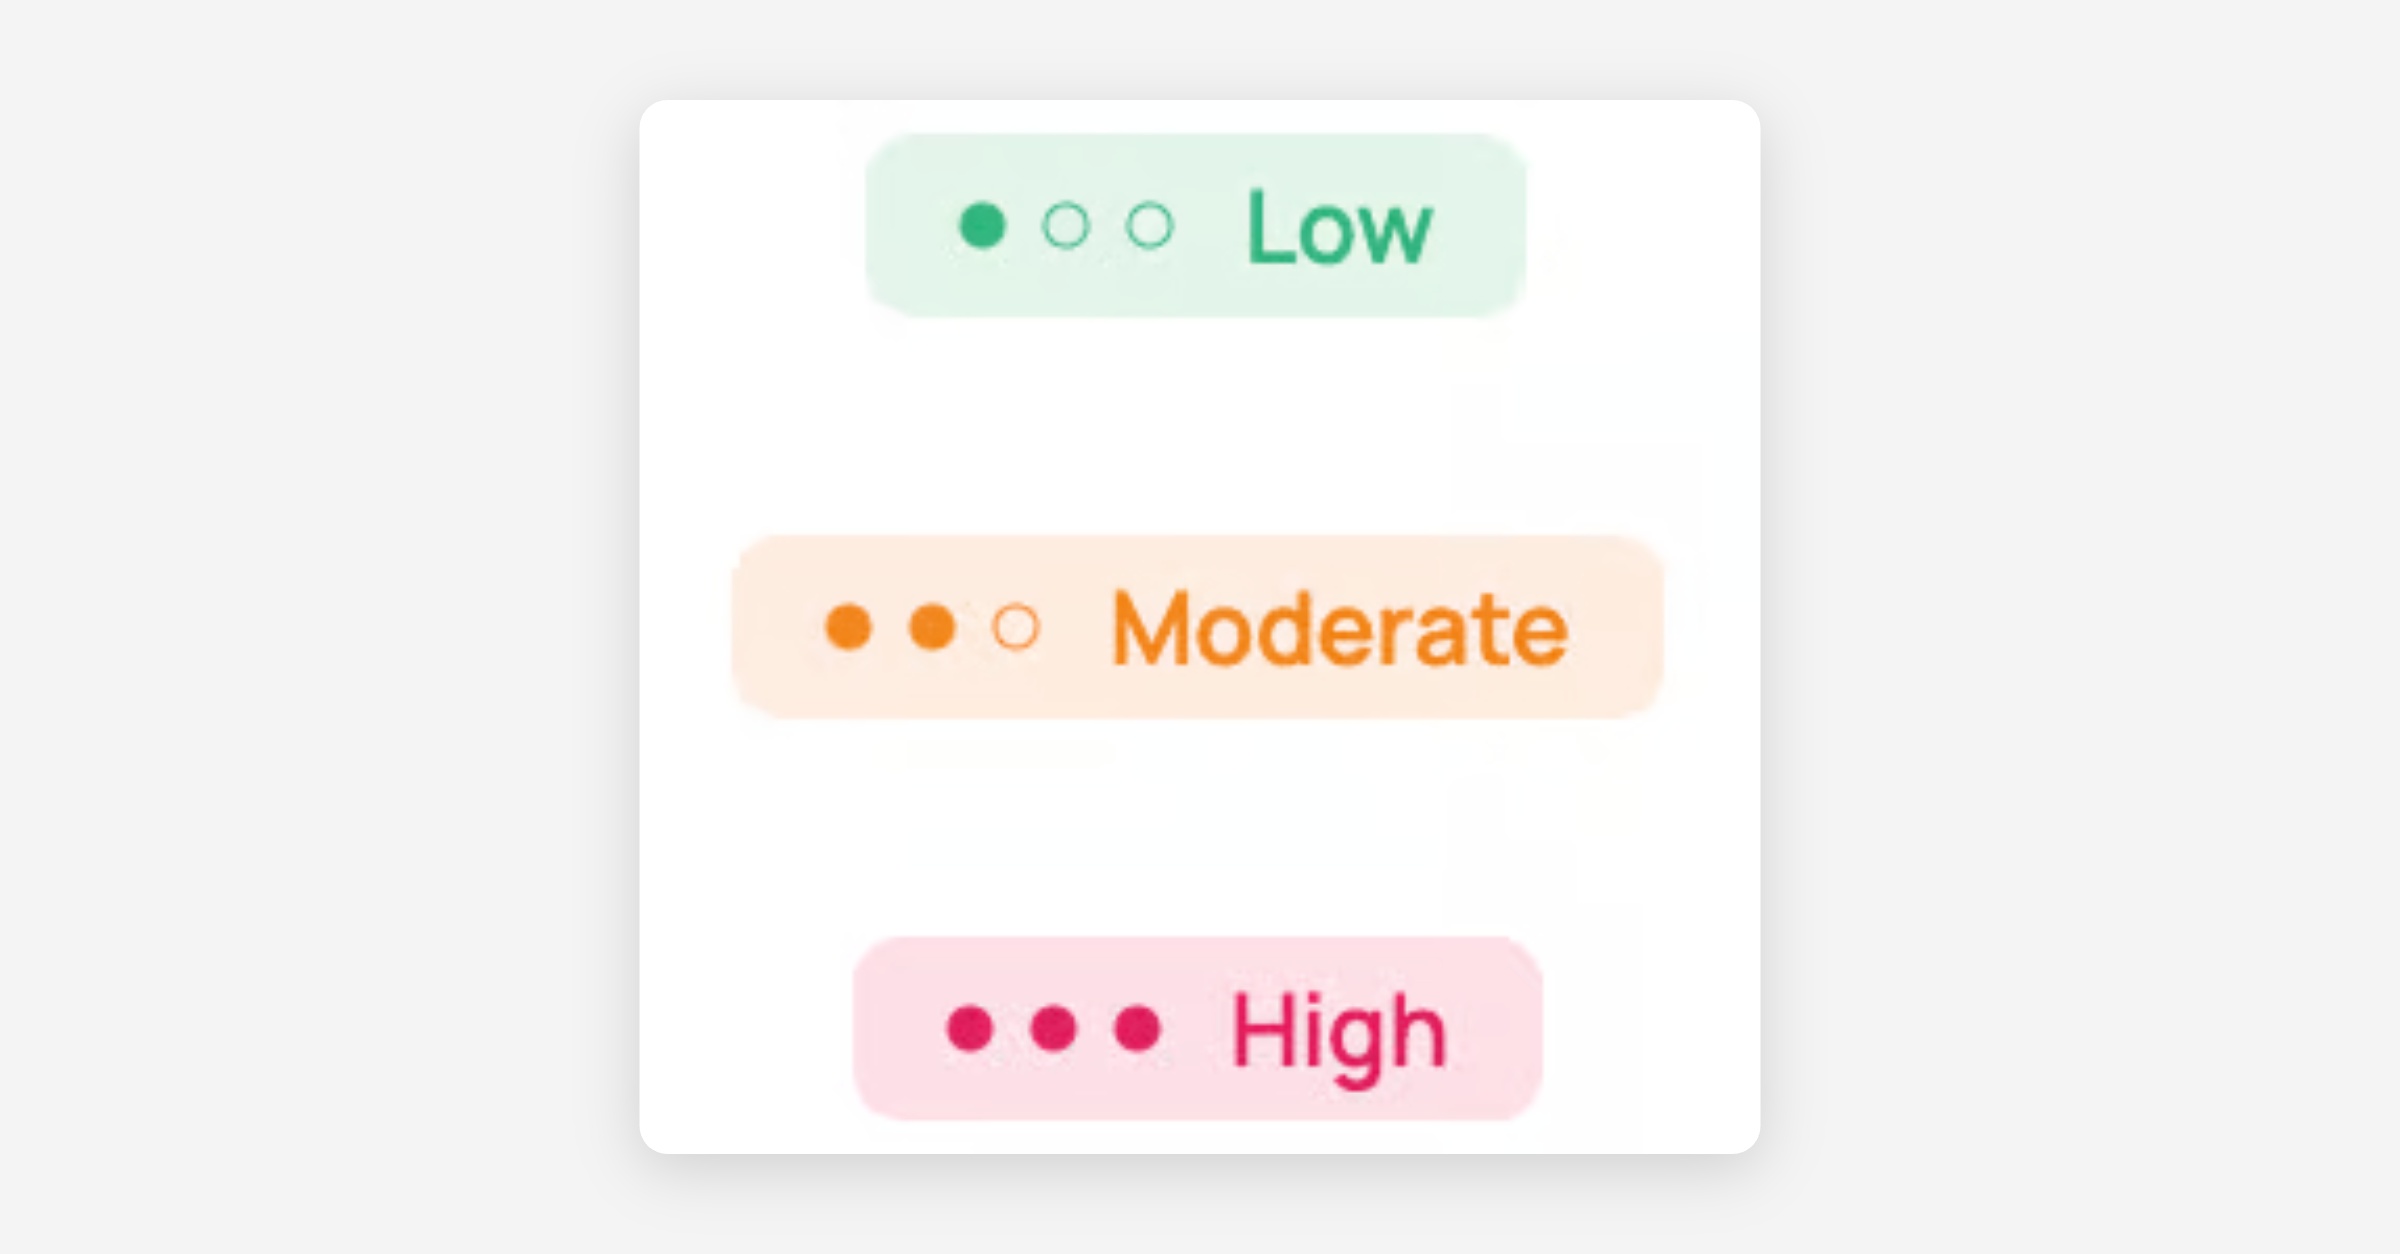Click the second filled orange dot
2400x1254 pixels.
click(932, 627)
